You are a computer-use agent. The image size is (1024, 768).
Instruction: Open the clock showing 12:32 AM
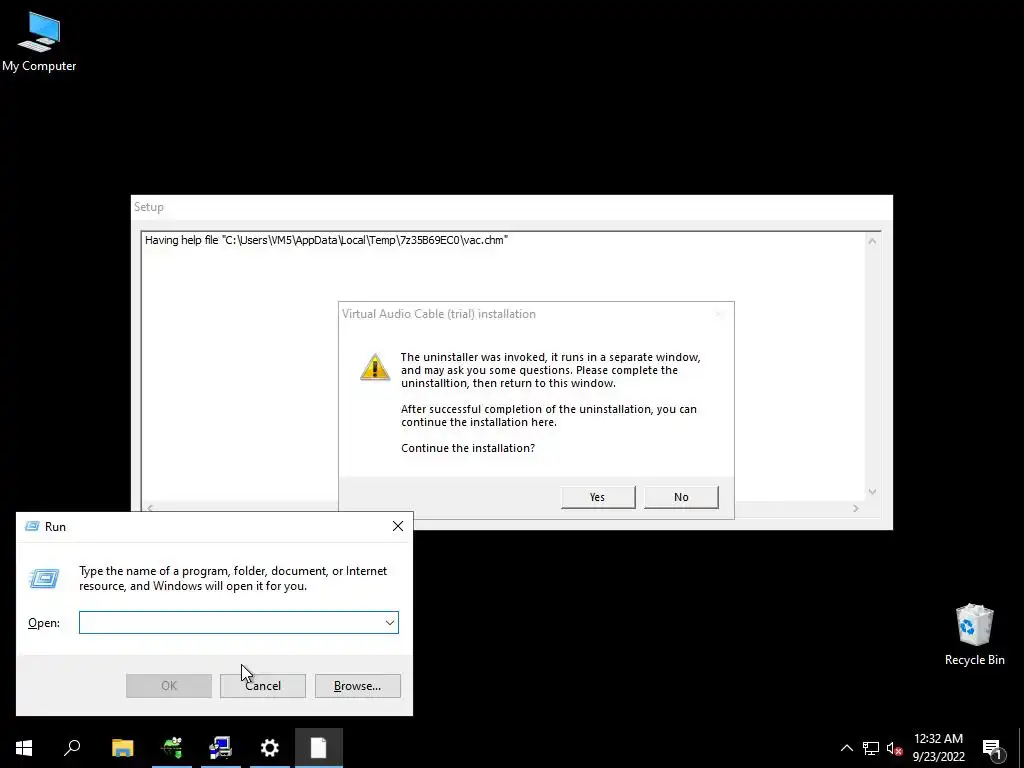click(x=938, y=748)
